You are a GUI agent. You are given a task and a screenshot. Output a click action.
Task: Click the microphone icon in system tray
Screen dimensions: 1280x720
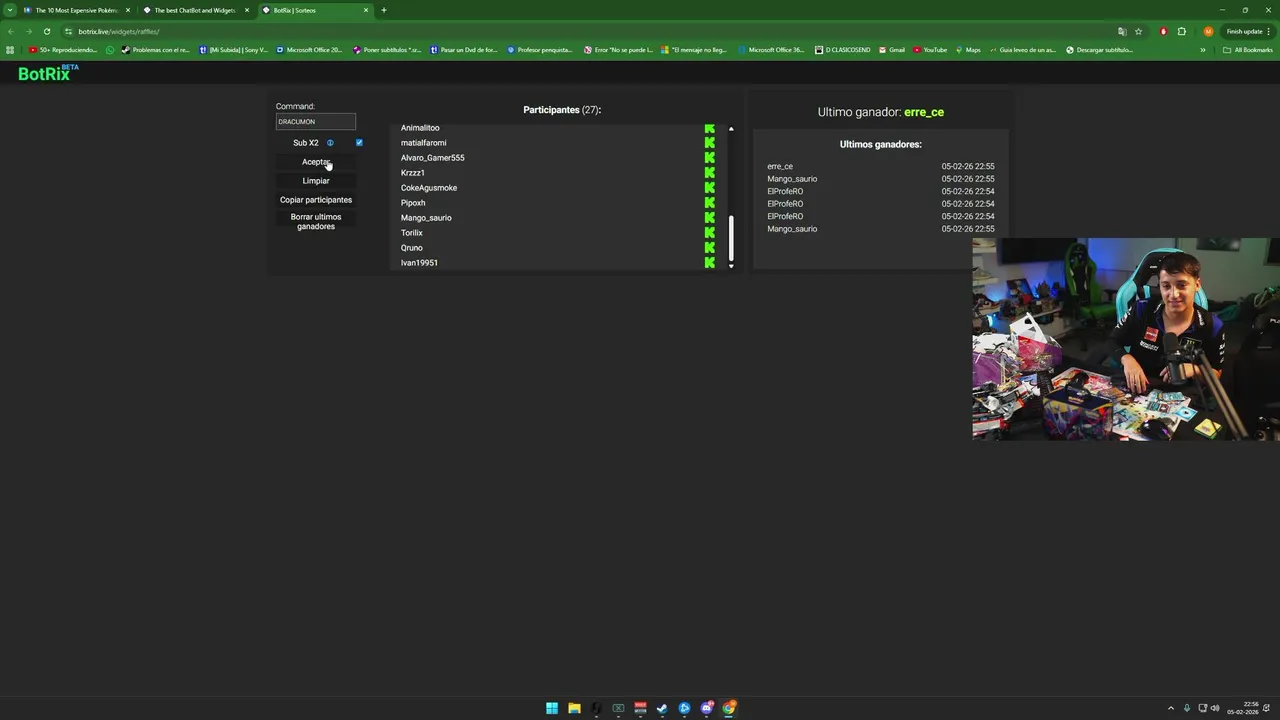click(1187, 708)
